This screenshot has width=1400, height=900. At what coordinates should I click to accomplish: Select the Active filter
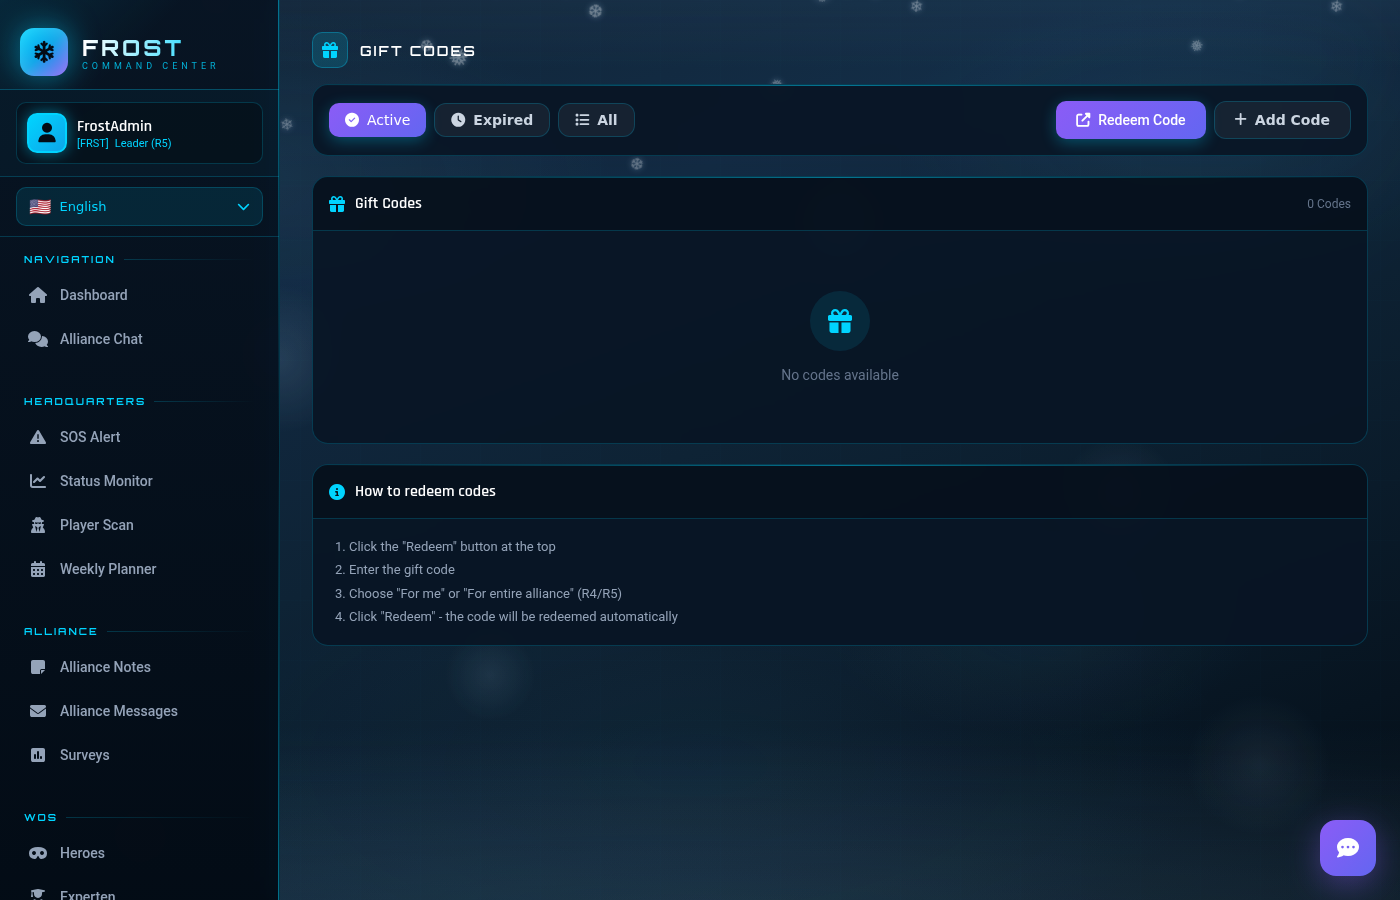click(x=377, y=120)
